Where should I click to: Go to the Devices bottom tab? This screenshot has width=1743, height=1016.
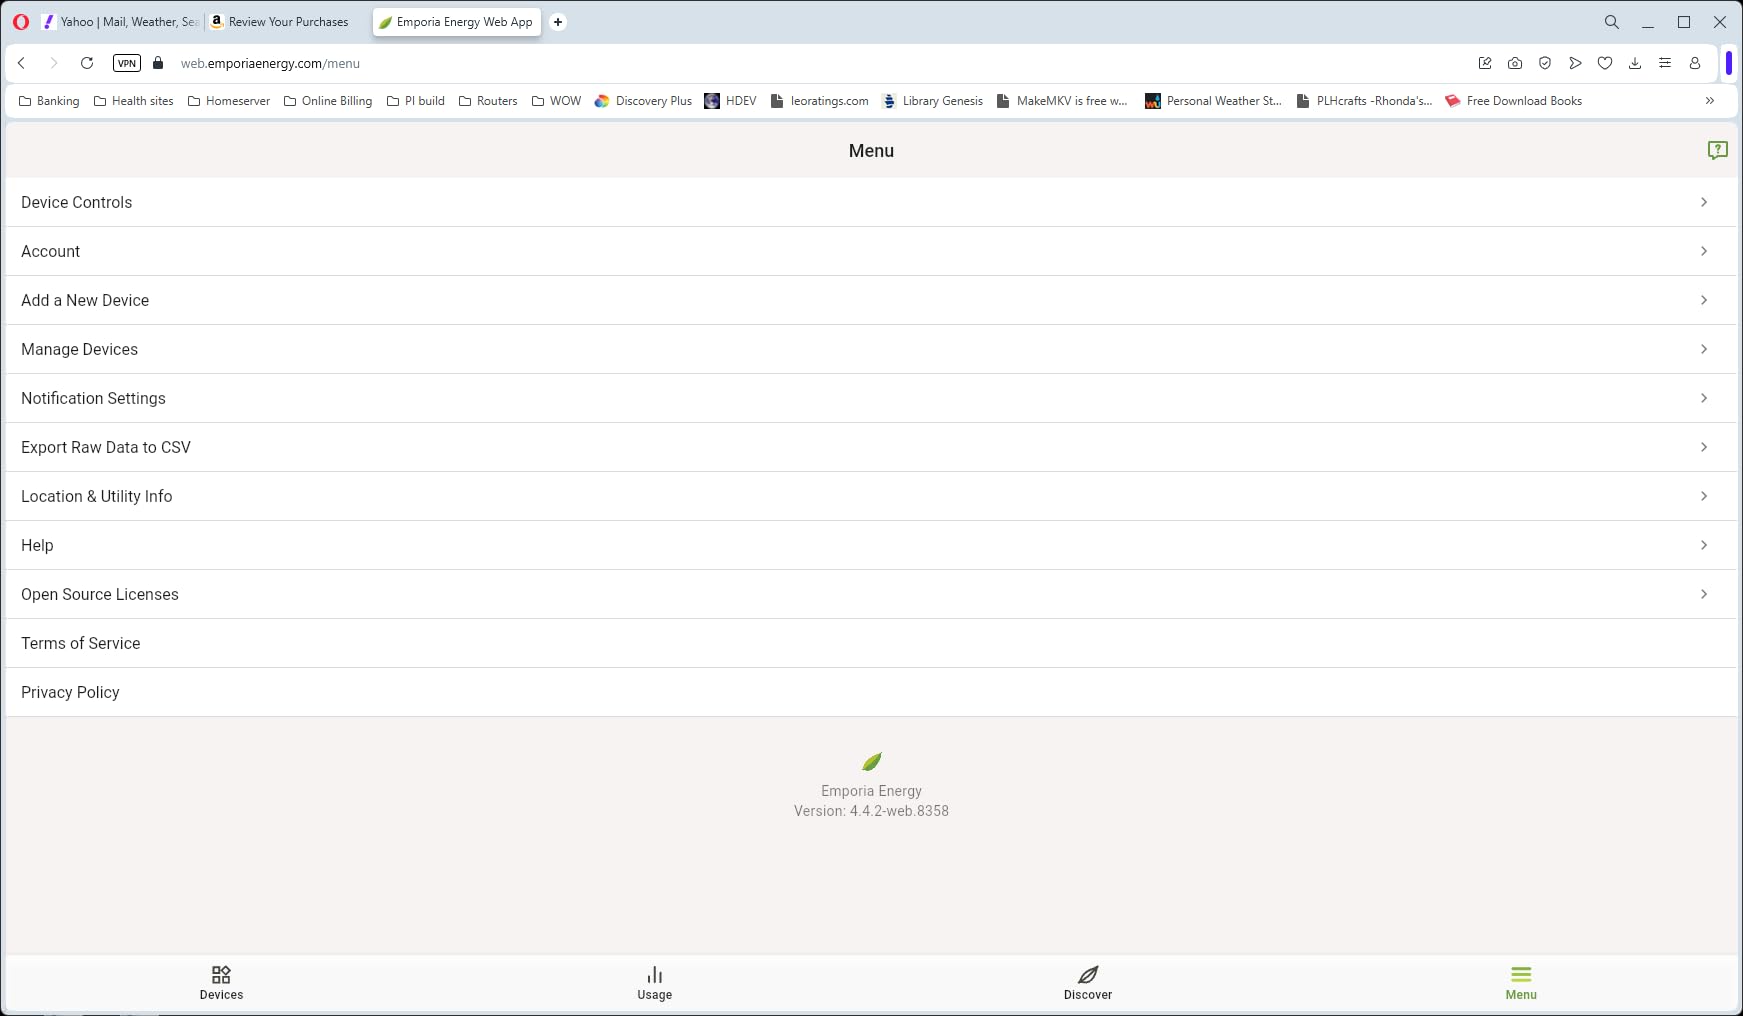click(x=221, y=983)
